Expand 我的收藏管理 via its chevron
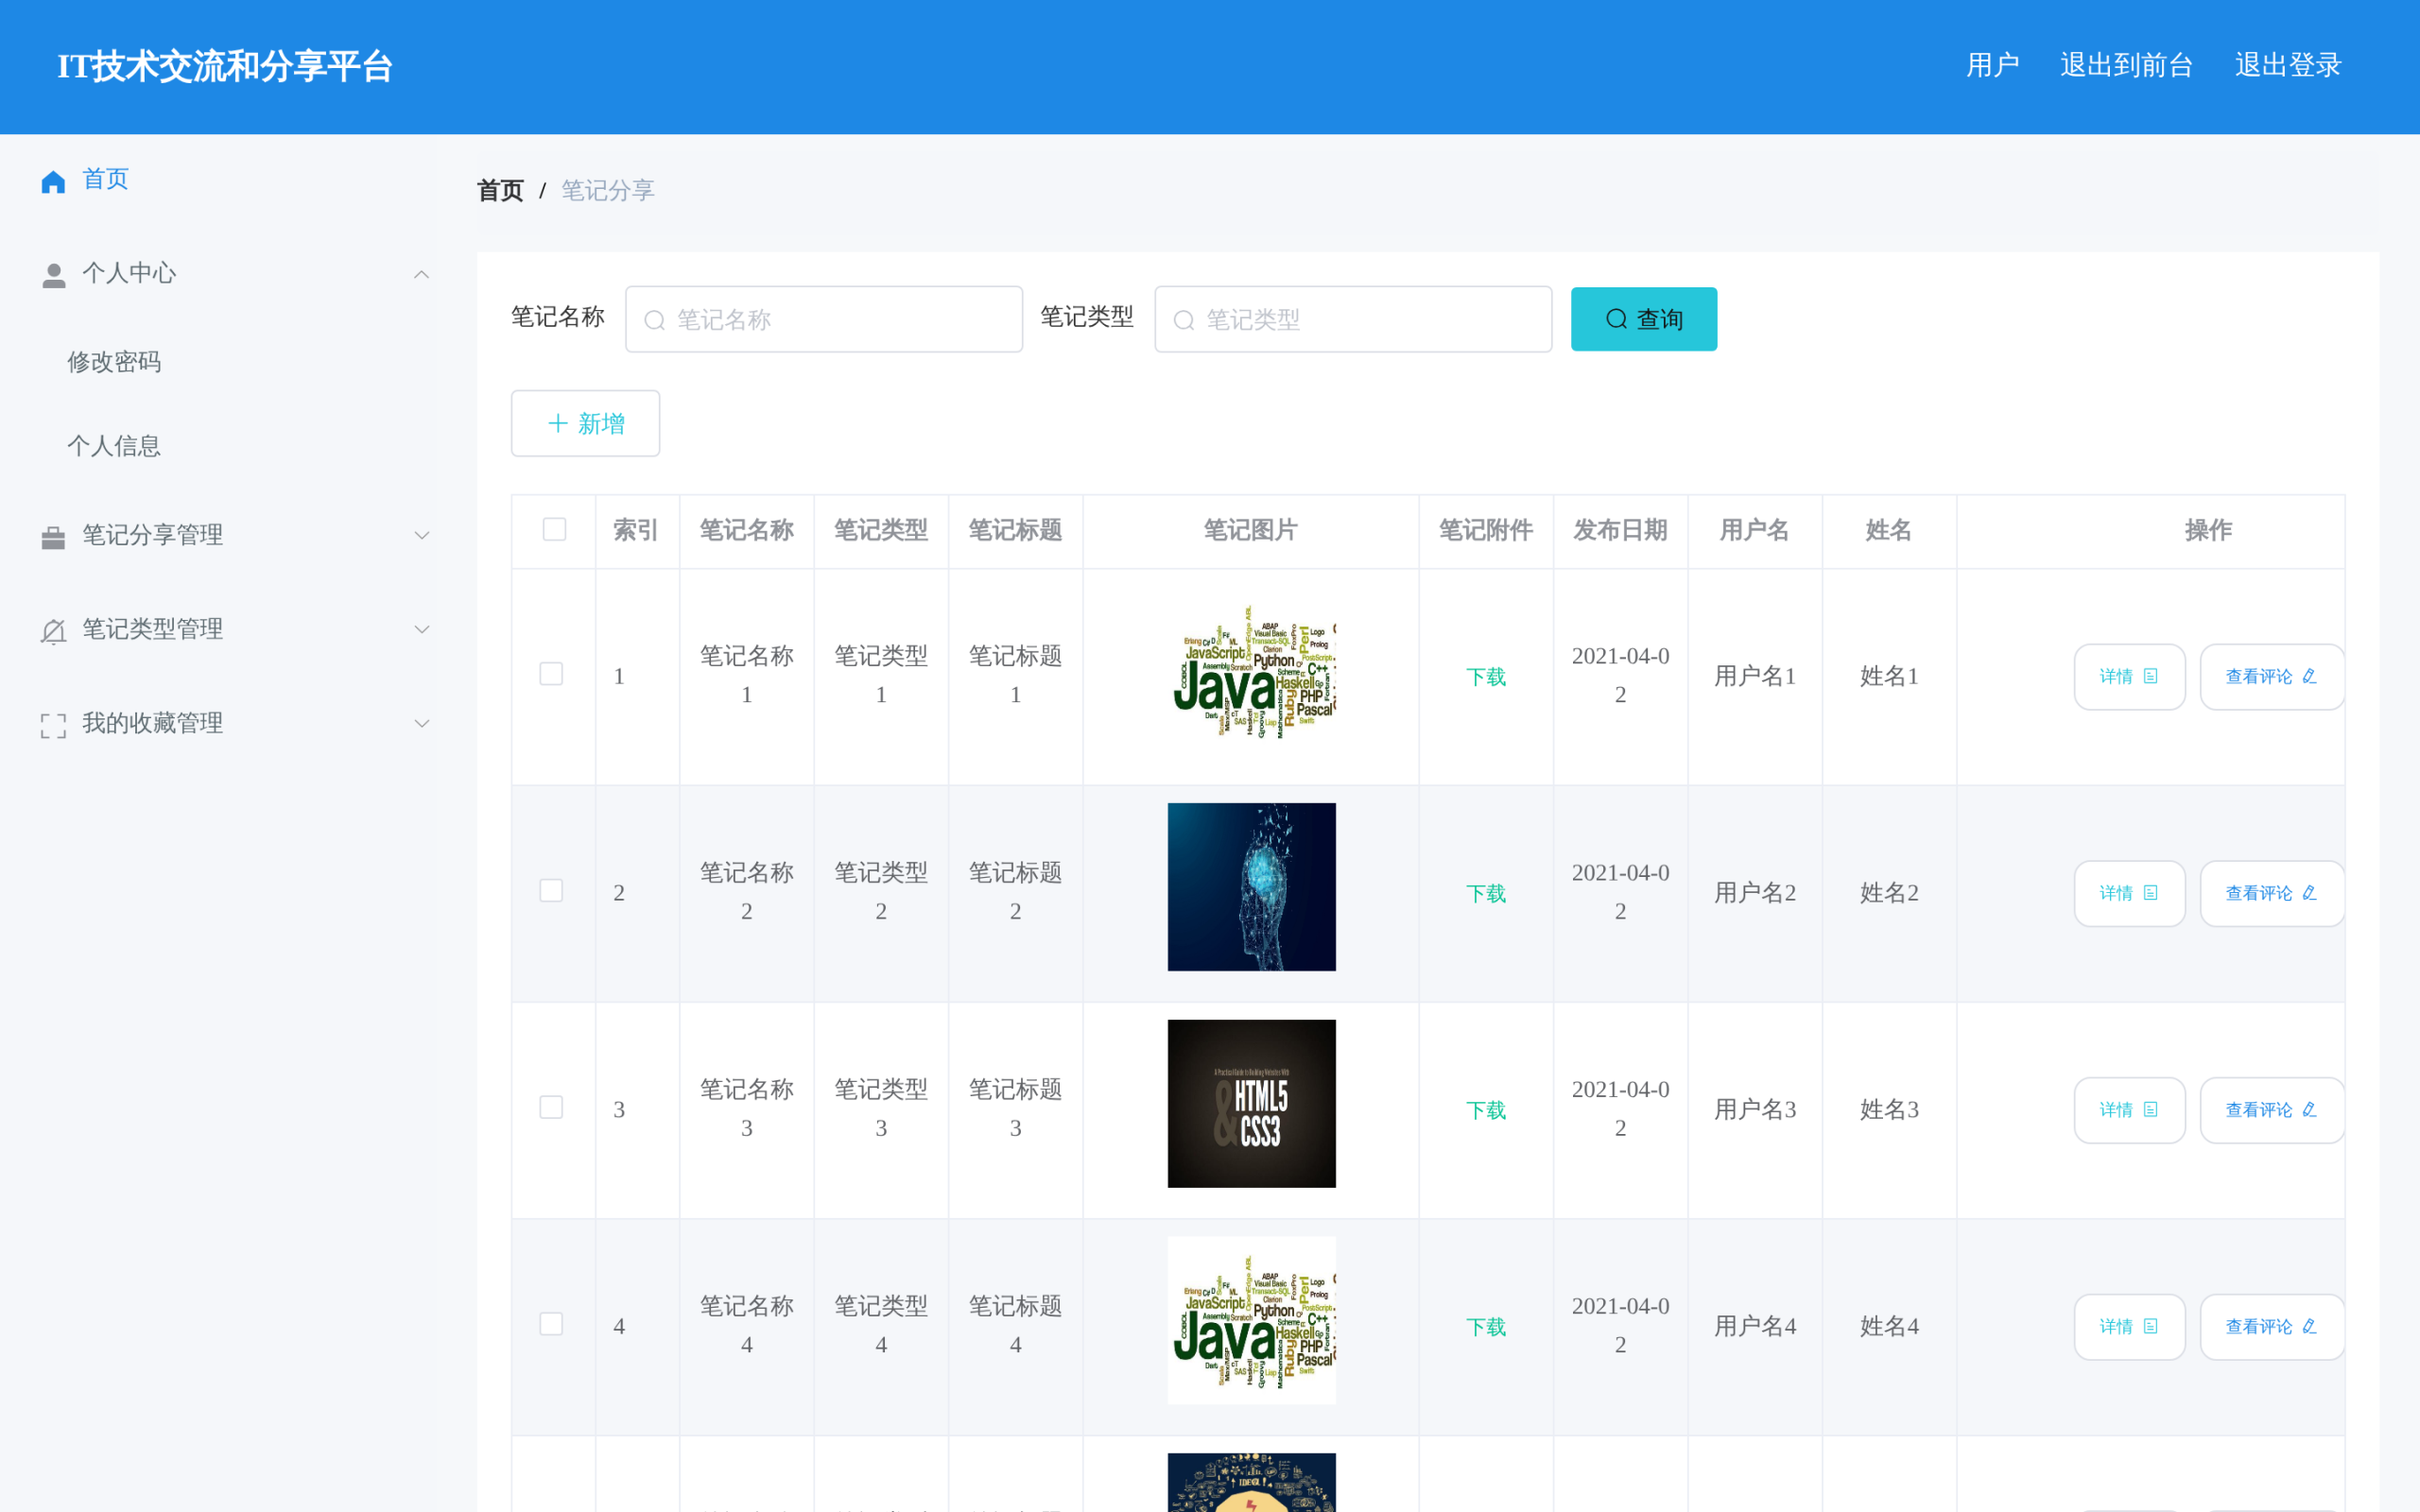Screen dimensions: 2420x1512 pos(422,724)
